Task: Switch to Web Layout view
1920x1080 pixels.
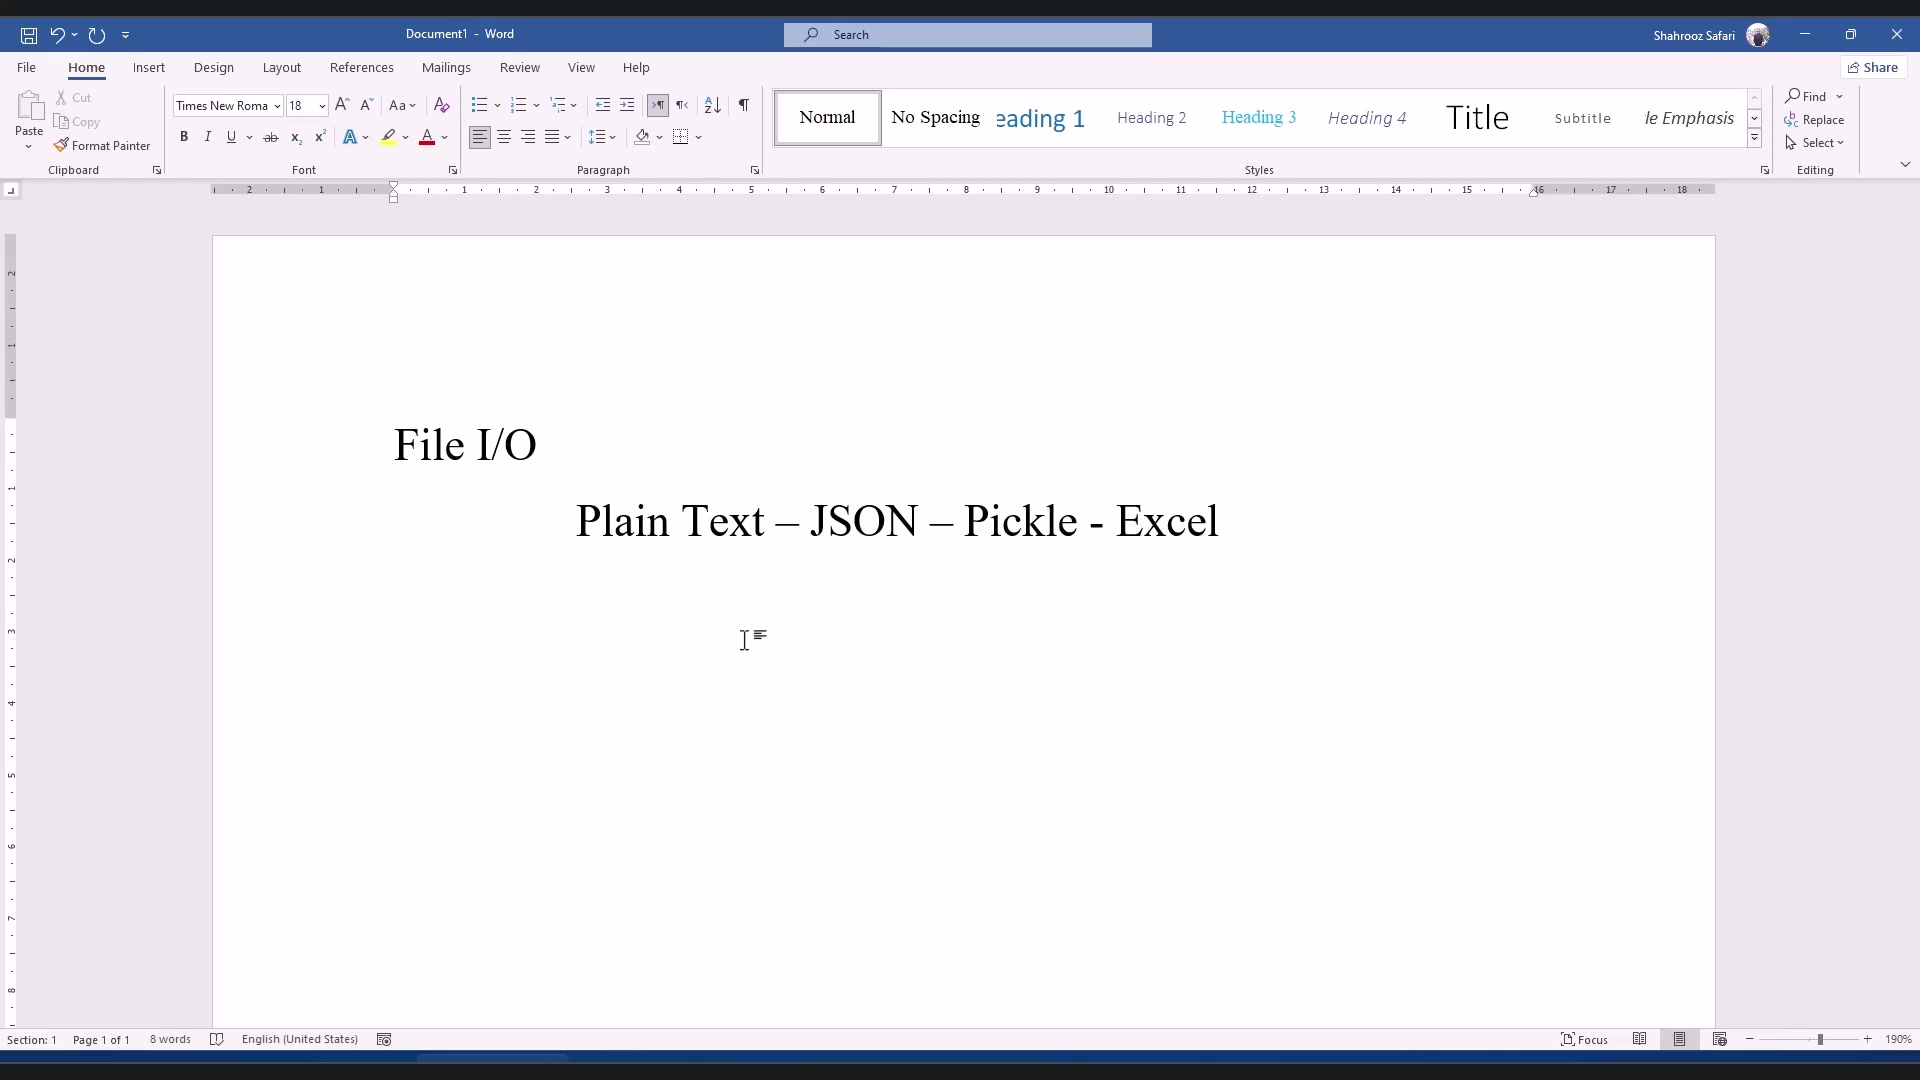Action: [1720, 1040]
